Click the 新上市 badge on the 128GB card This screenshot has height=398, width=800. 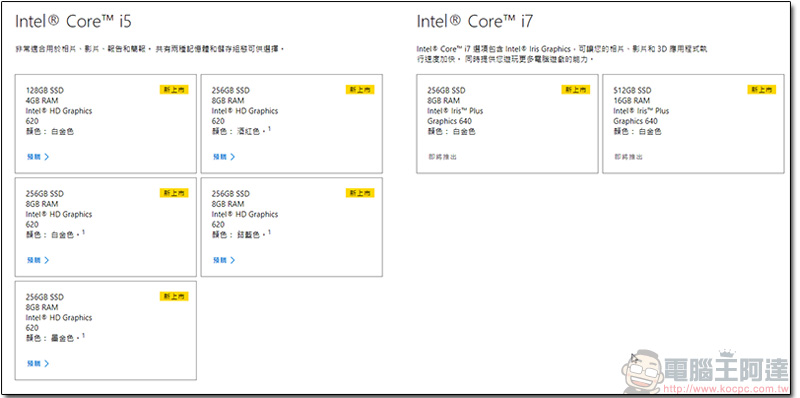174,90
